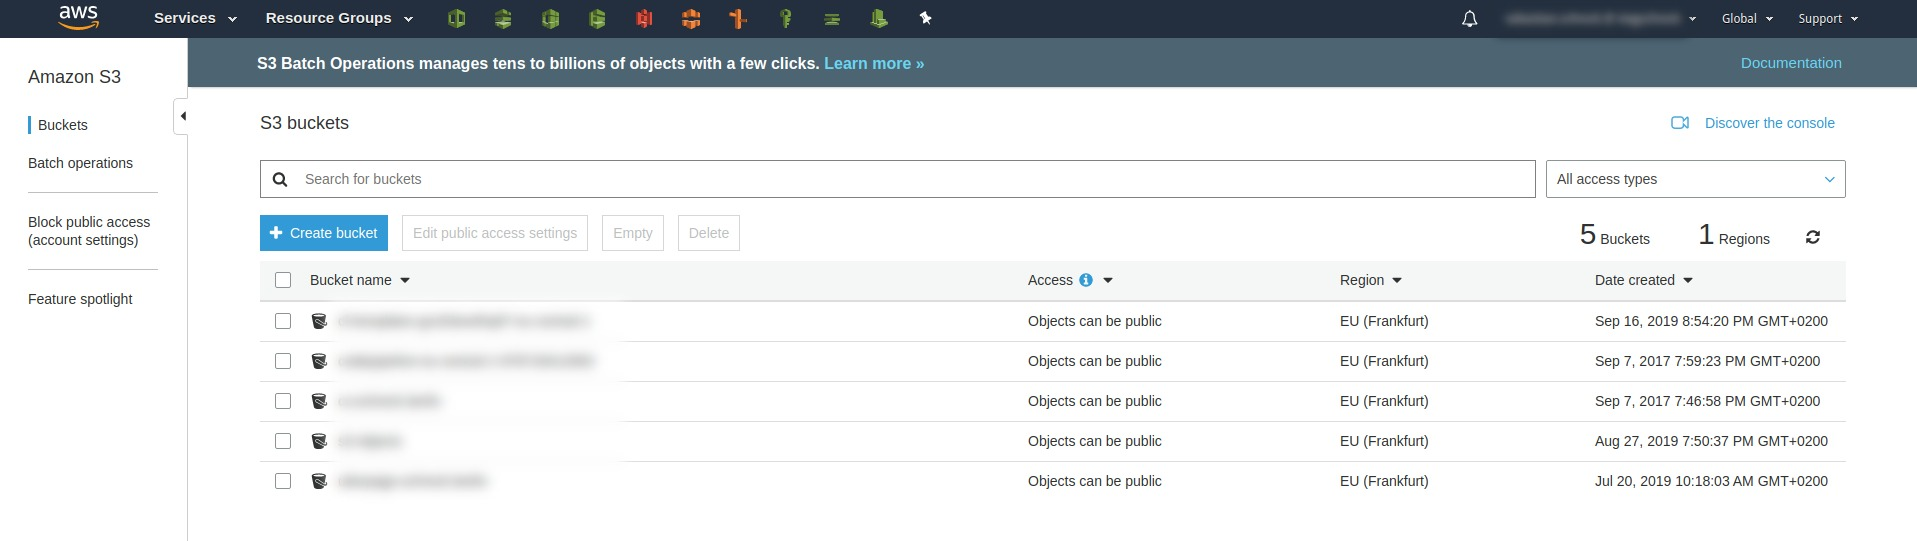Screen dimensions: 1917x541
Task: Open the Support dropdown
Action: click(1828, 18)
